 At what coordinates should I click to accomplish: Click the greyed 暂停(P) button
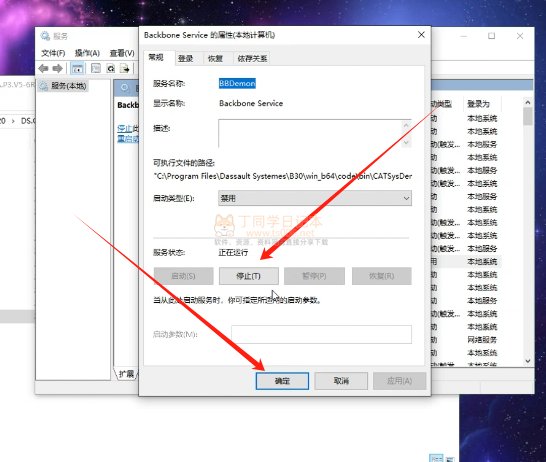pos(314,276)
